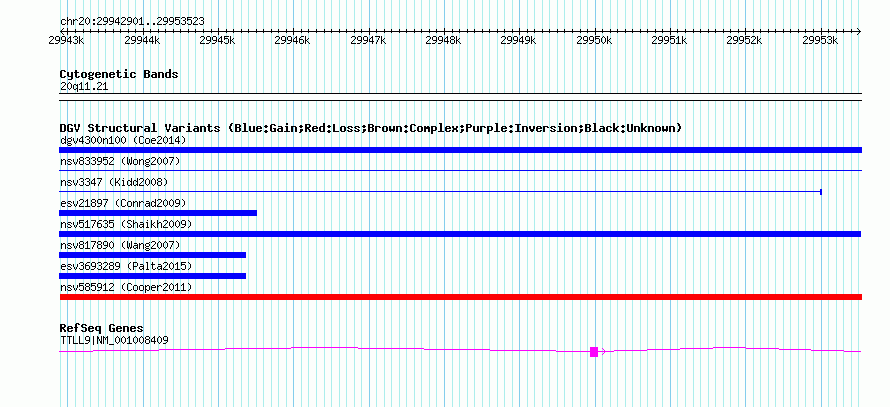The height and width of the screenshot is (407, 890).
Task: Click the TTLL9 strand direction arrow
Action: coord(603,352)
